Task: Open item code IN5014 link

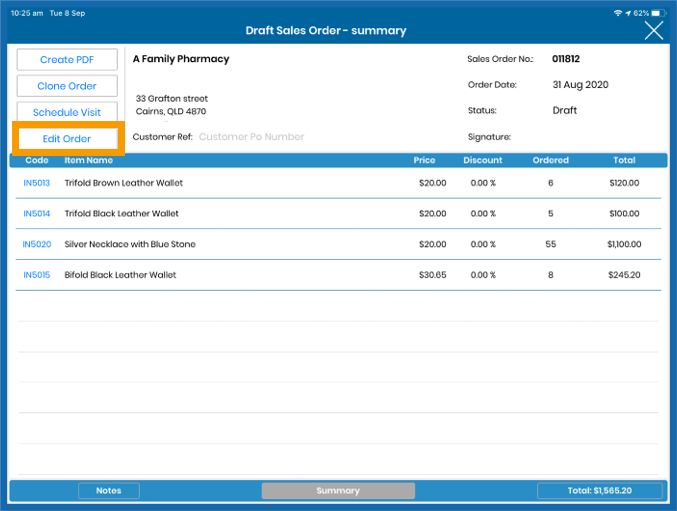Action: pos(36,214)
